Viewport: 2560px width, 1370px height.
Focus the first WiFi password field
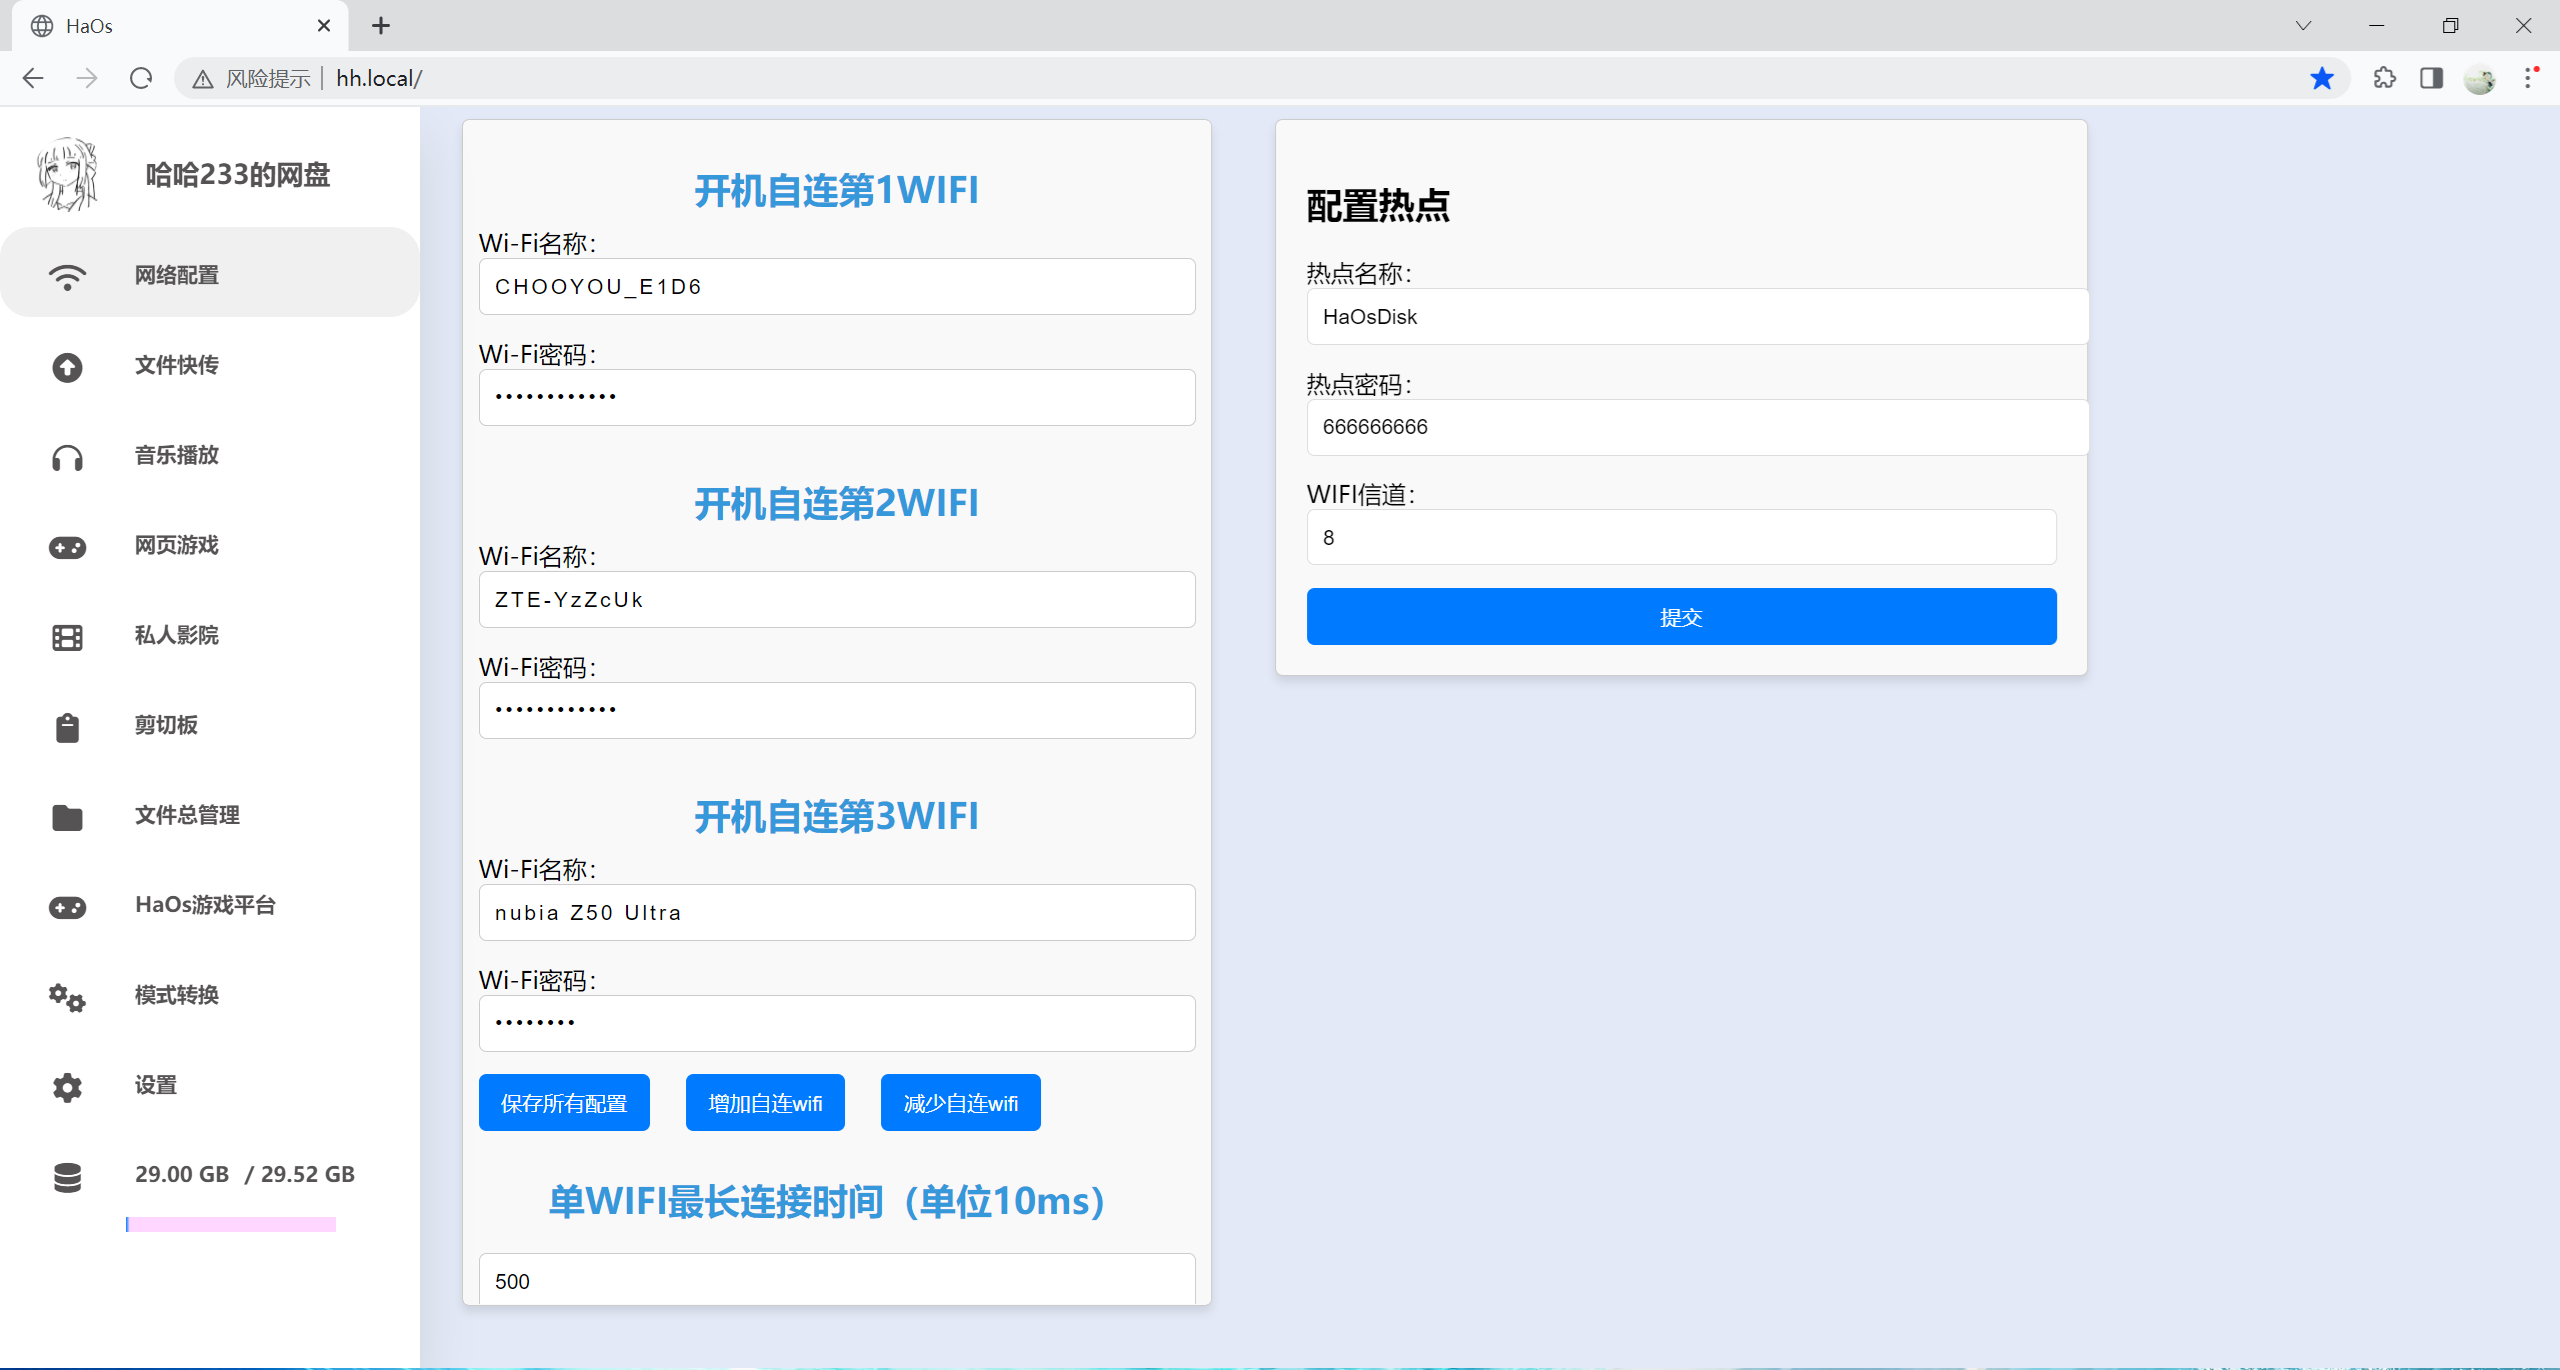point(837,398)
